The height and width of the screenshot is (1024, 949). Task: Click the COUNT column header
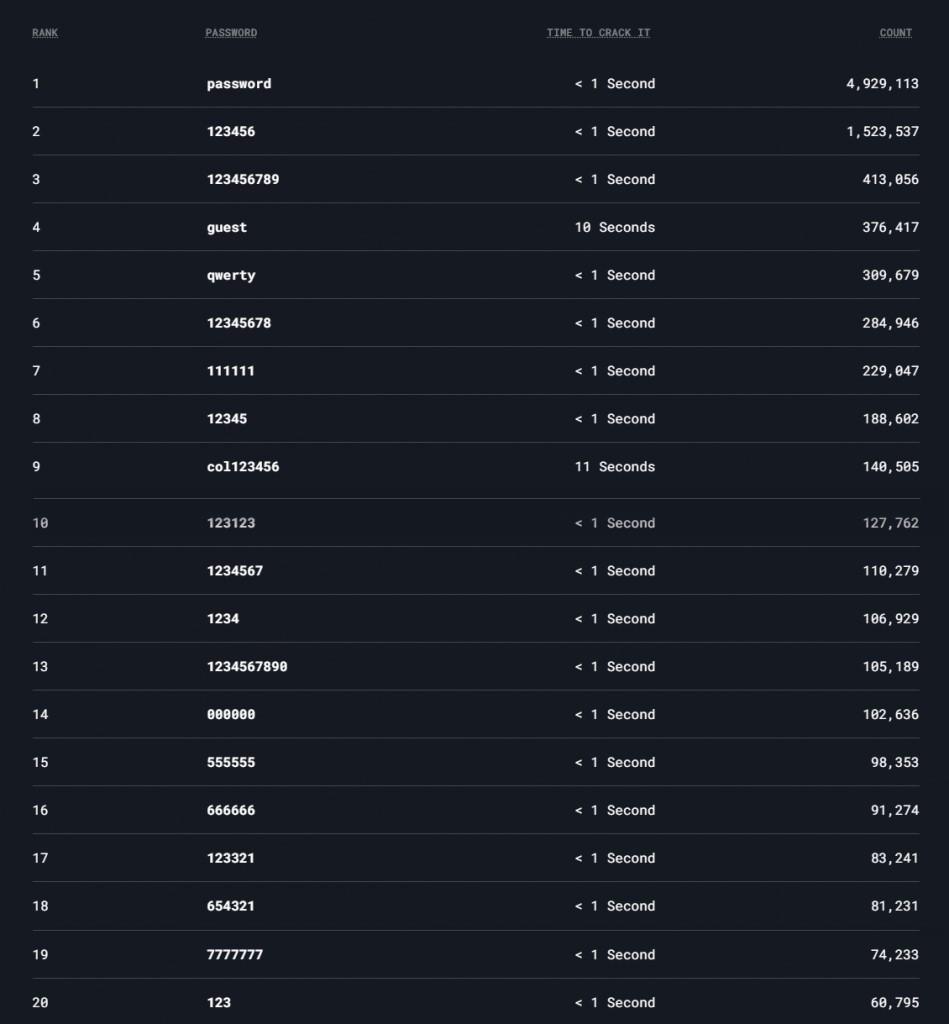pyautogui.click(x=895, y=33)
